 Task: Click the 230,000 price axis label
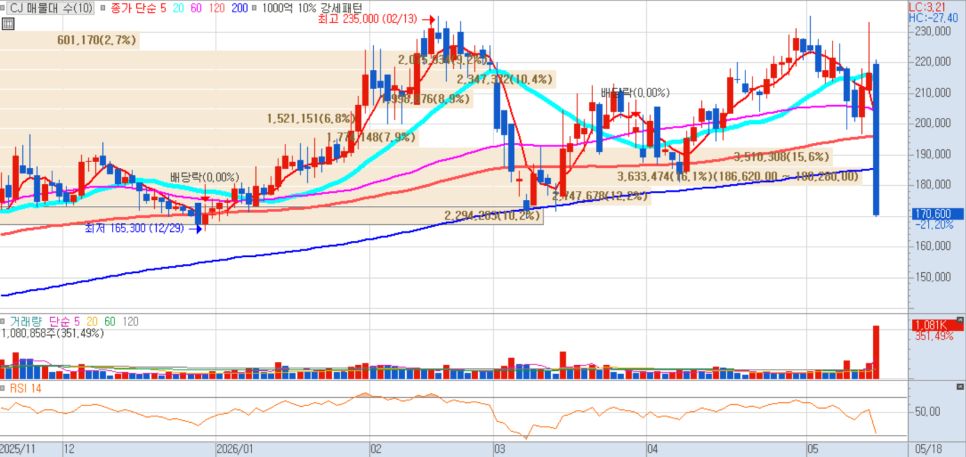(x=933, y=32)
